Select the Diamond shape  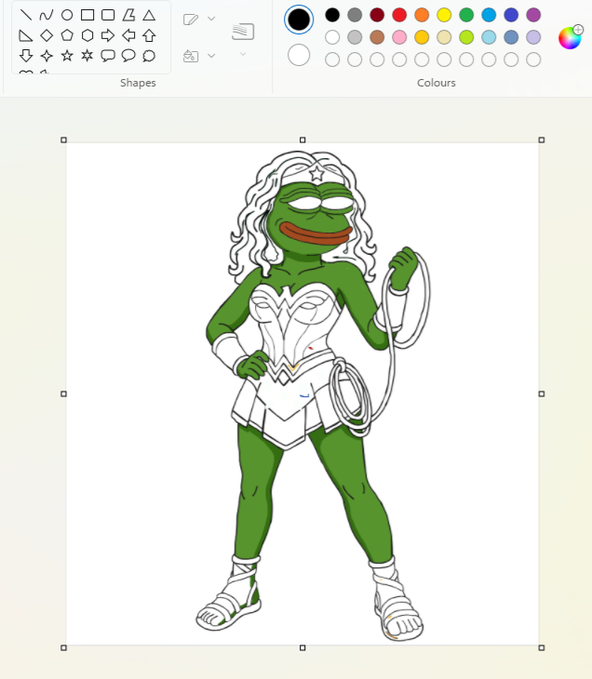(46, 36)
